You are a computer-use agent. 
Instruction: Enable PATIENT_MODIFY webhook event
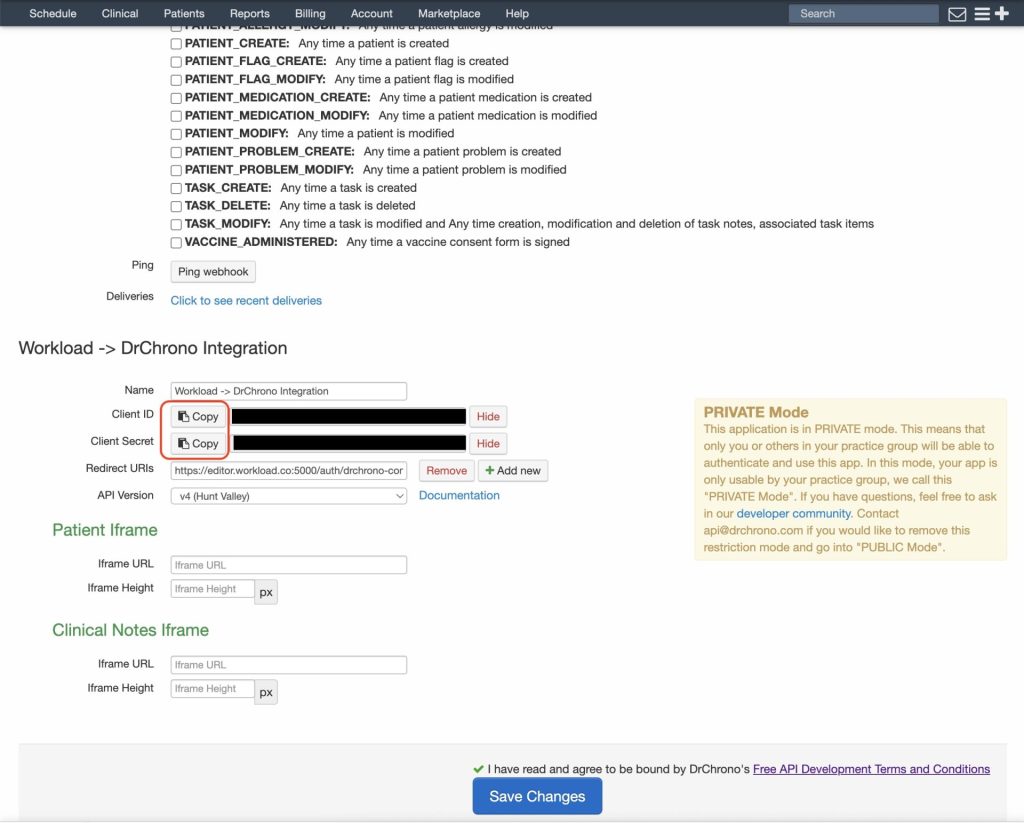click(176, 134)
